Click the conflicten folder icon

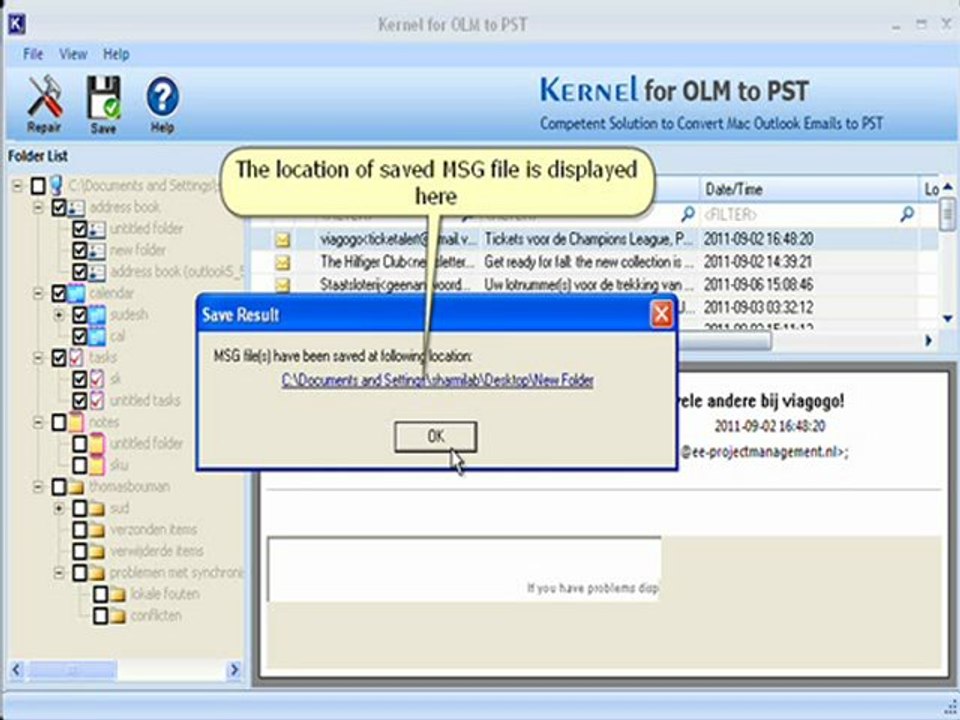tap(118, 615)
